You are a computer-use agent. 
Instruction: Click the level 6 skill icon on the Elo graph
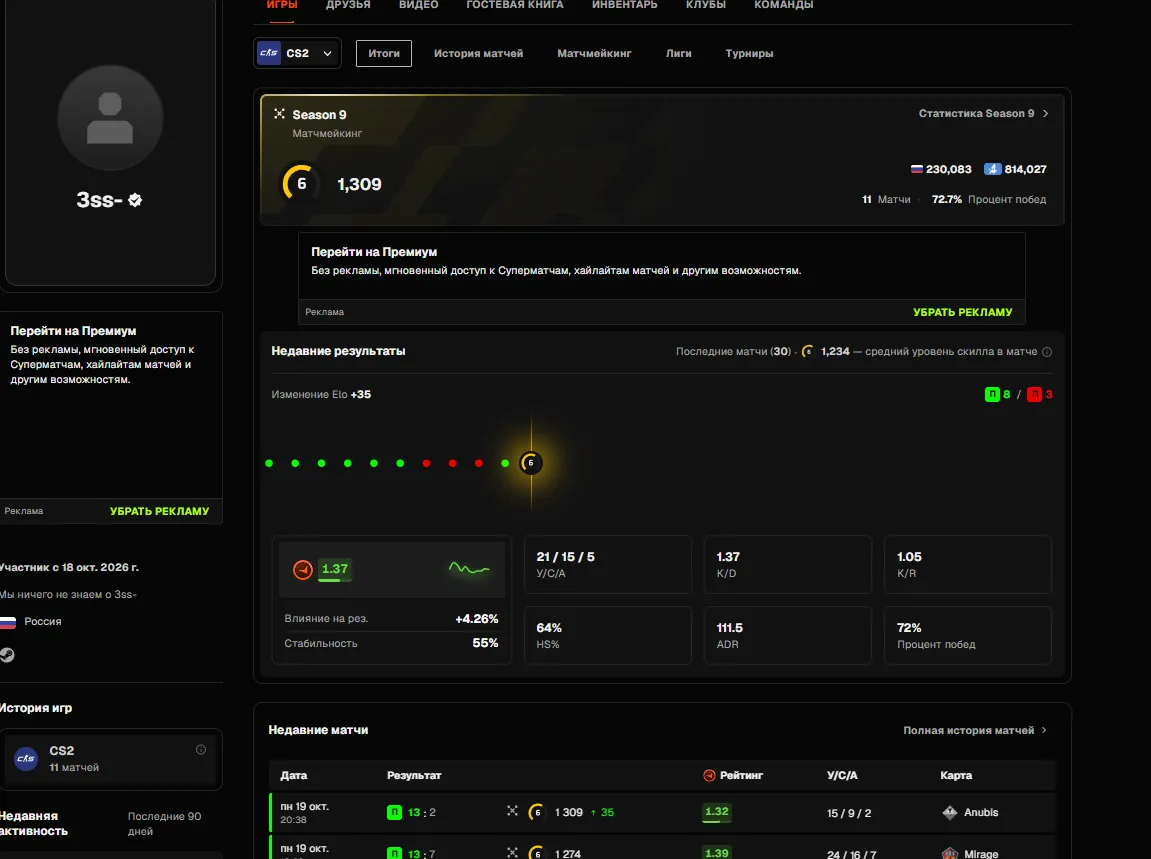[531, 463]
